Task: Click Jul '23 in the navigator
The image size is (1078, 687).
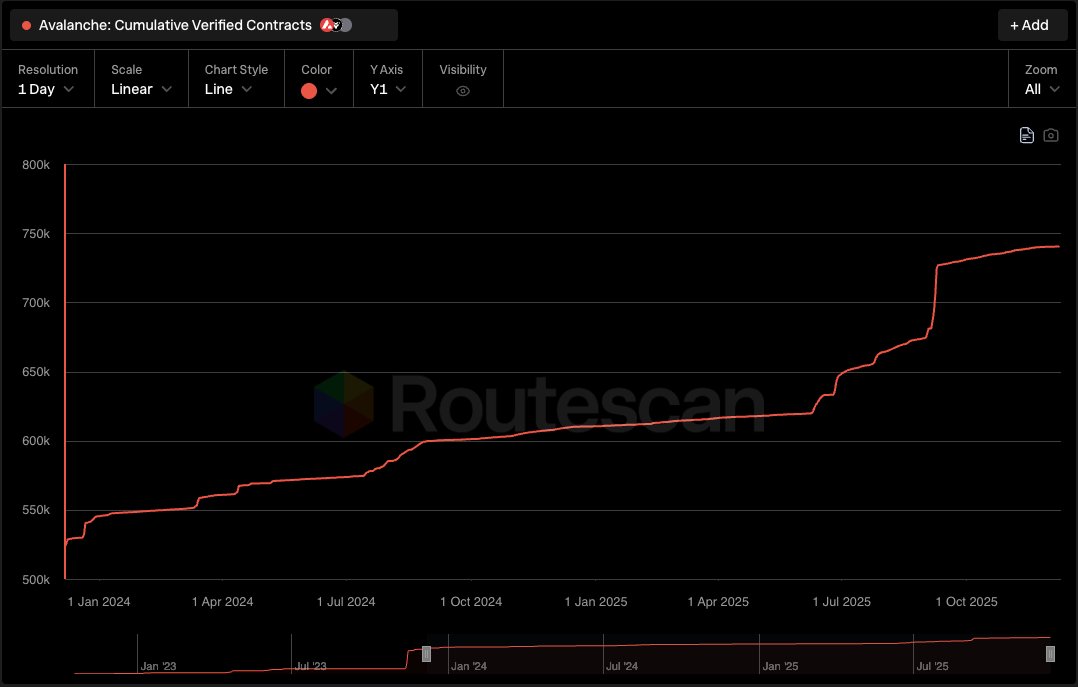Action: coord(311,666)
